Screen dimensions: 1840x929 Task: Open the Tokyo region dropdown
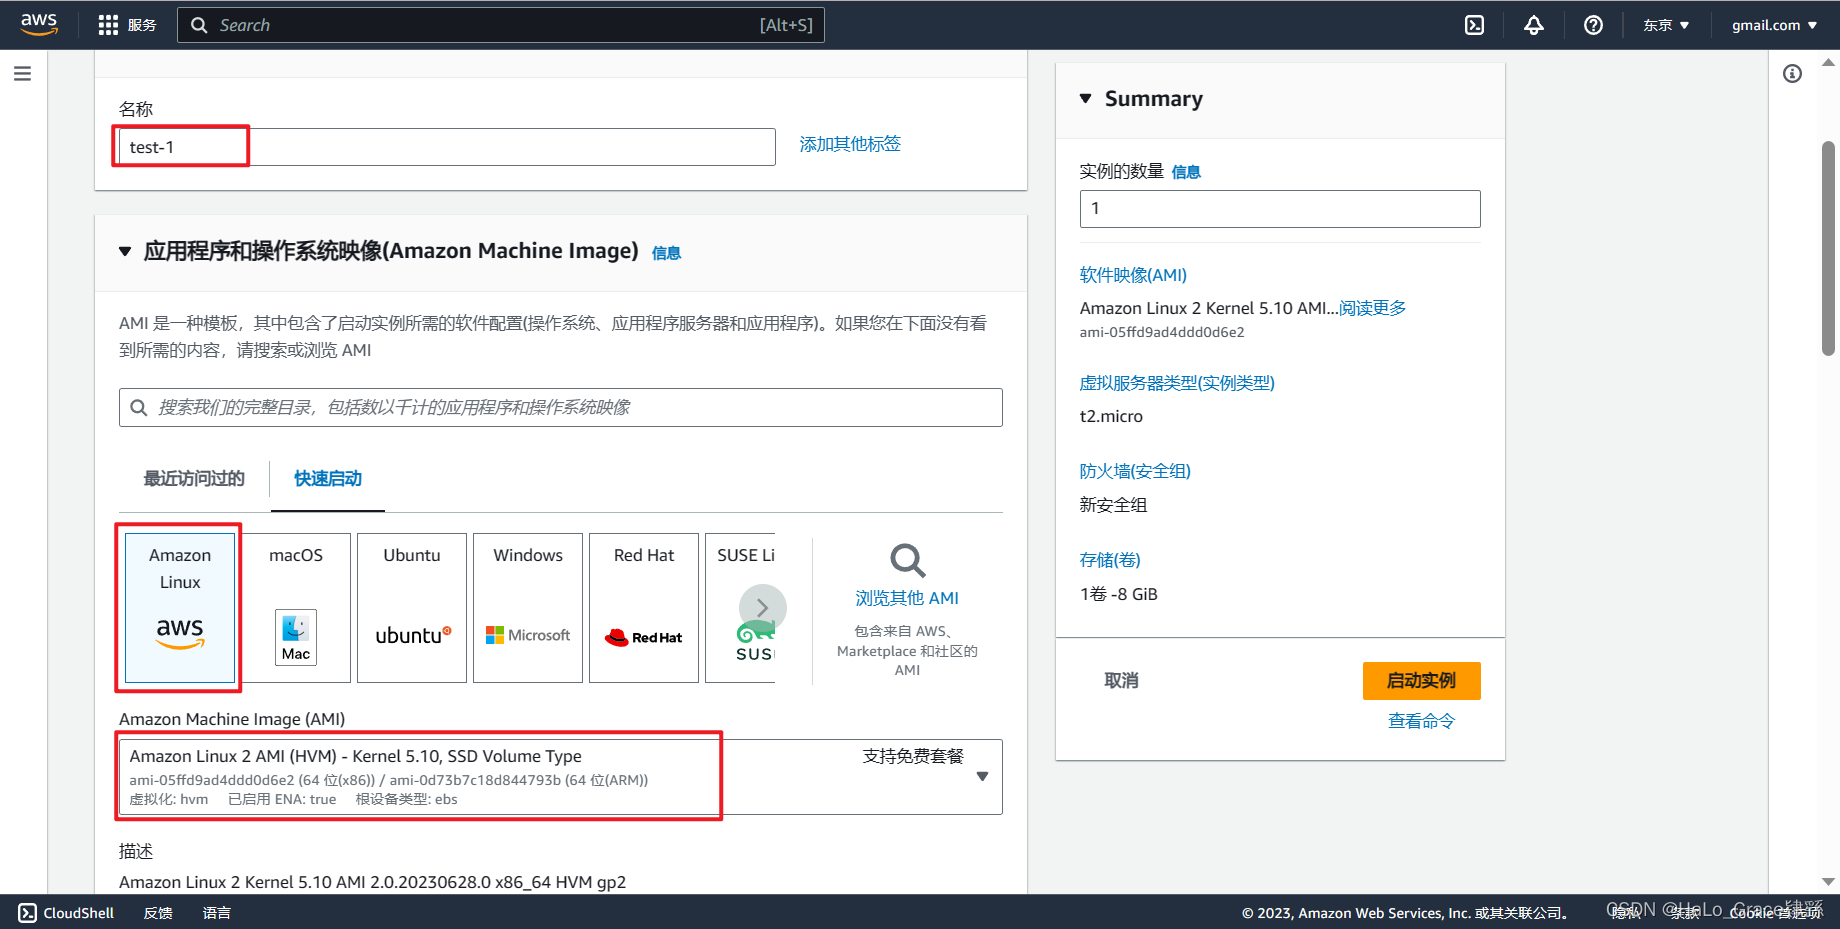[x=1666, y=25]
